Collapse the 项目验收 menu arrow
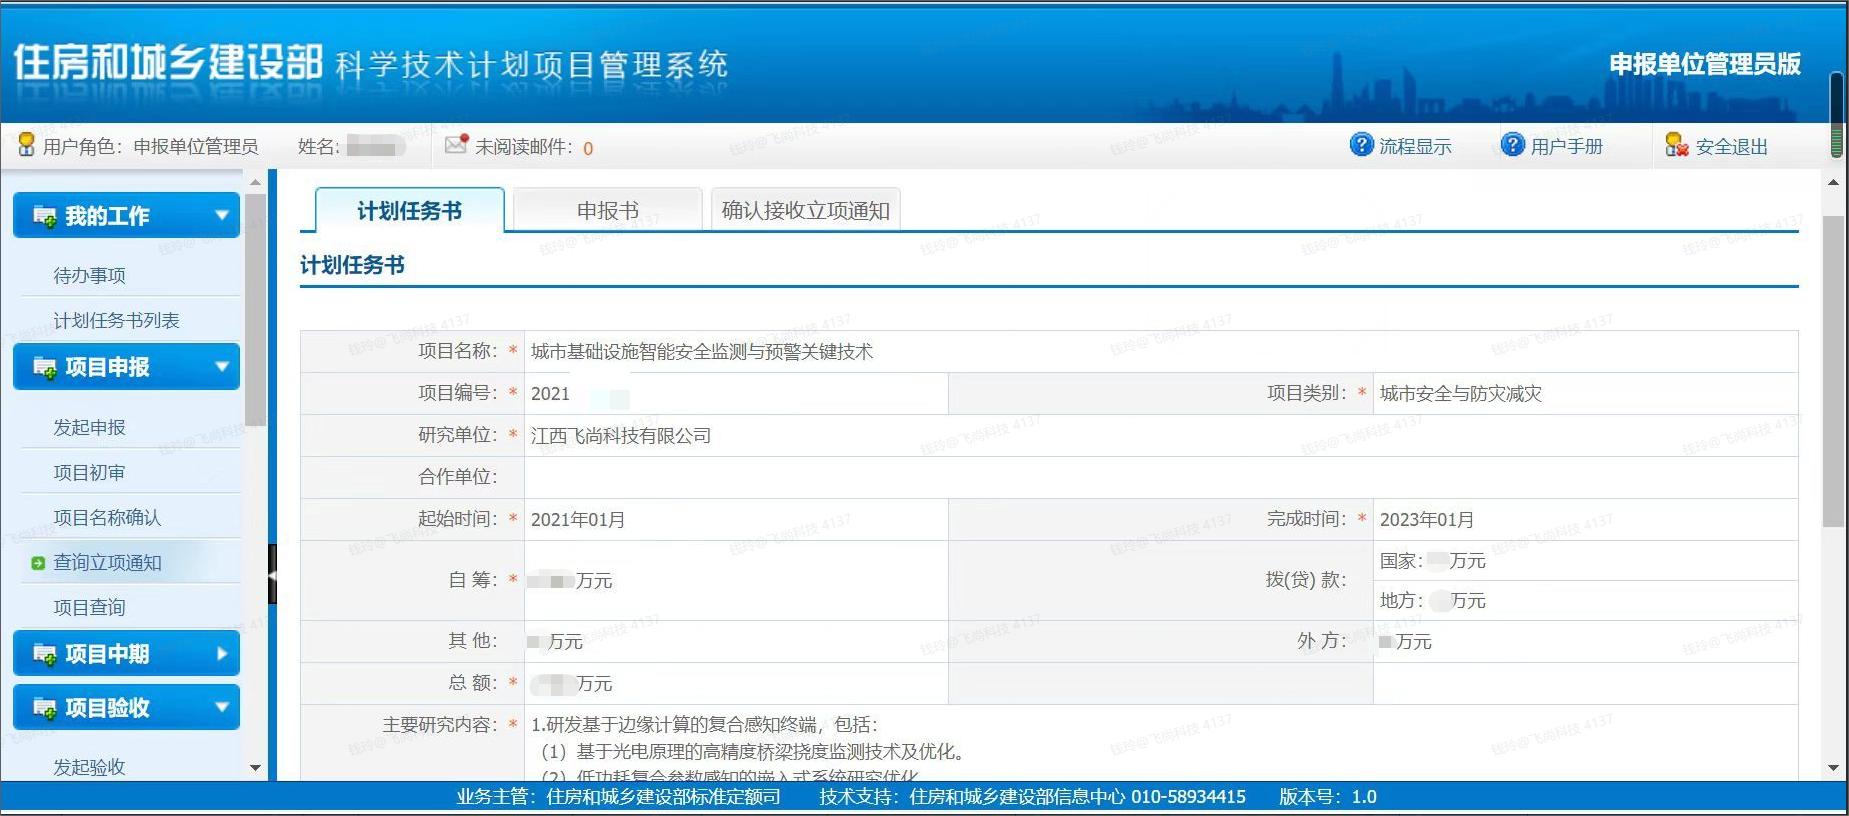 pos(221,707)
